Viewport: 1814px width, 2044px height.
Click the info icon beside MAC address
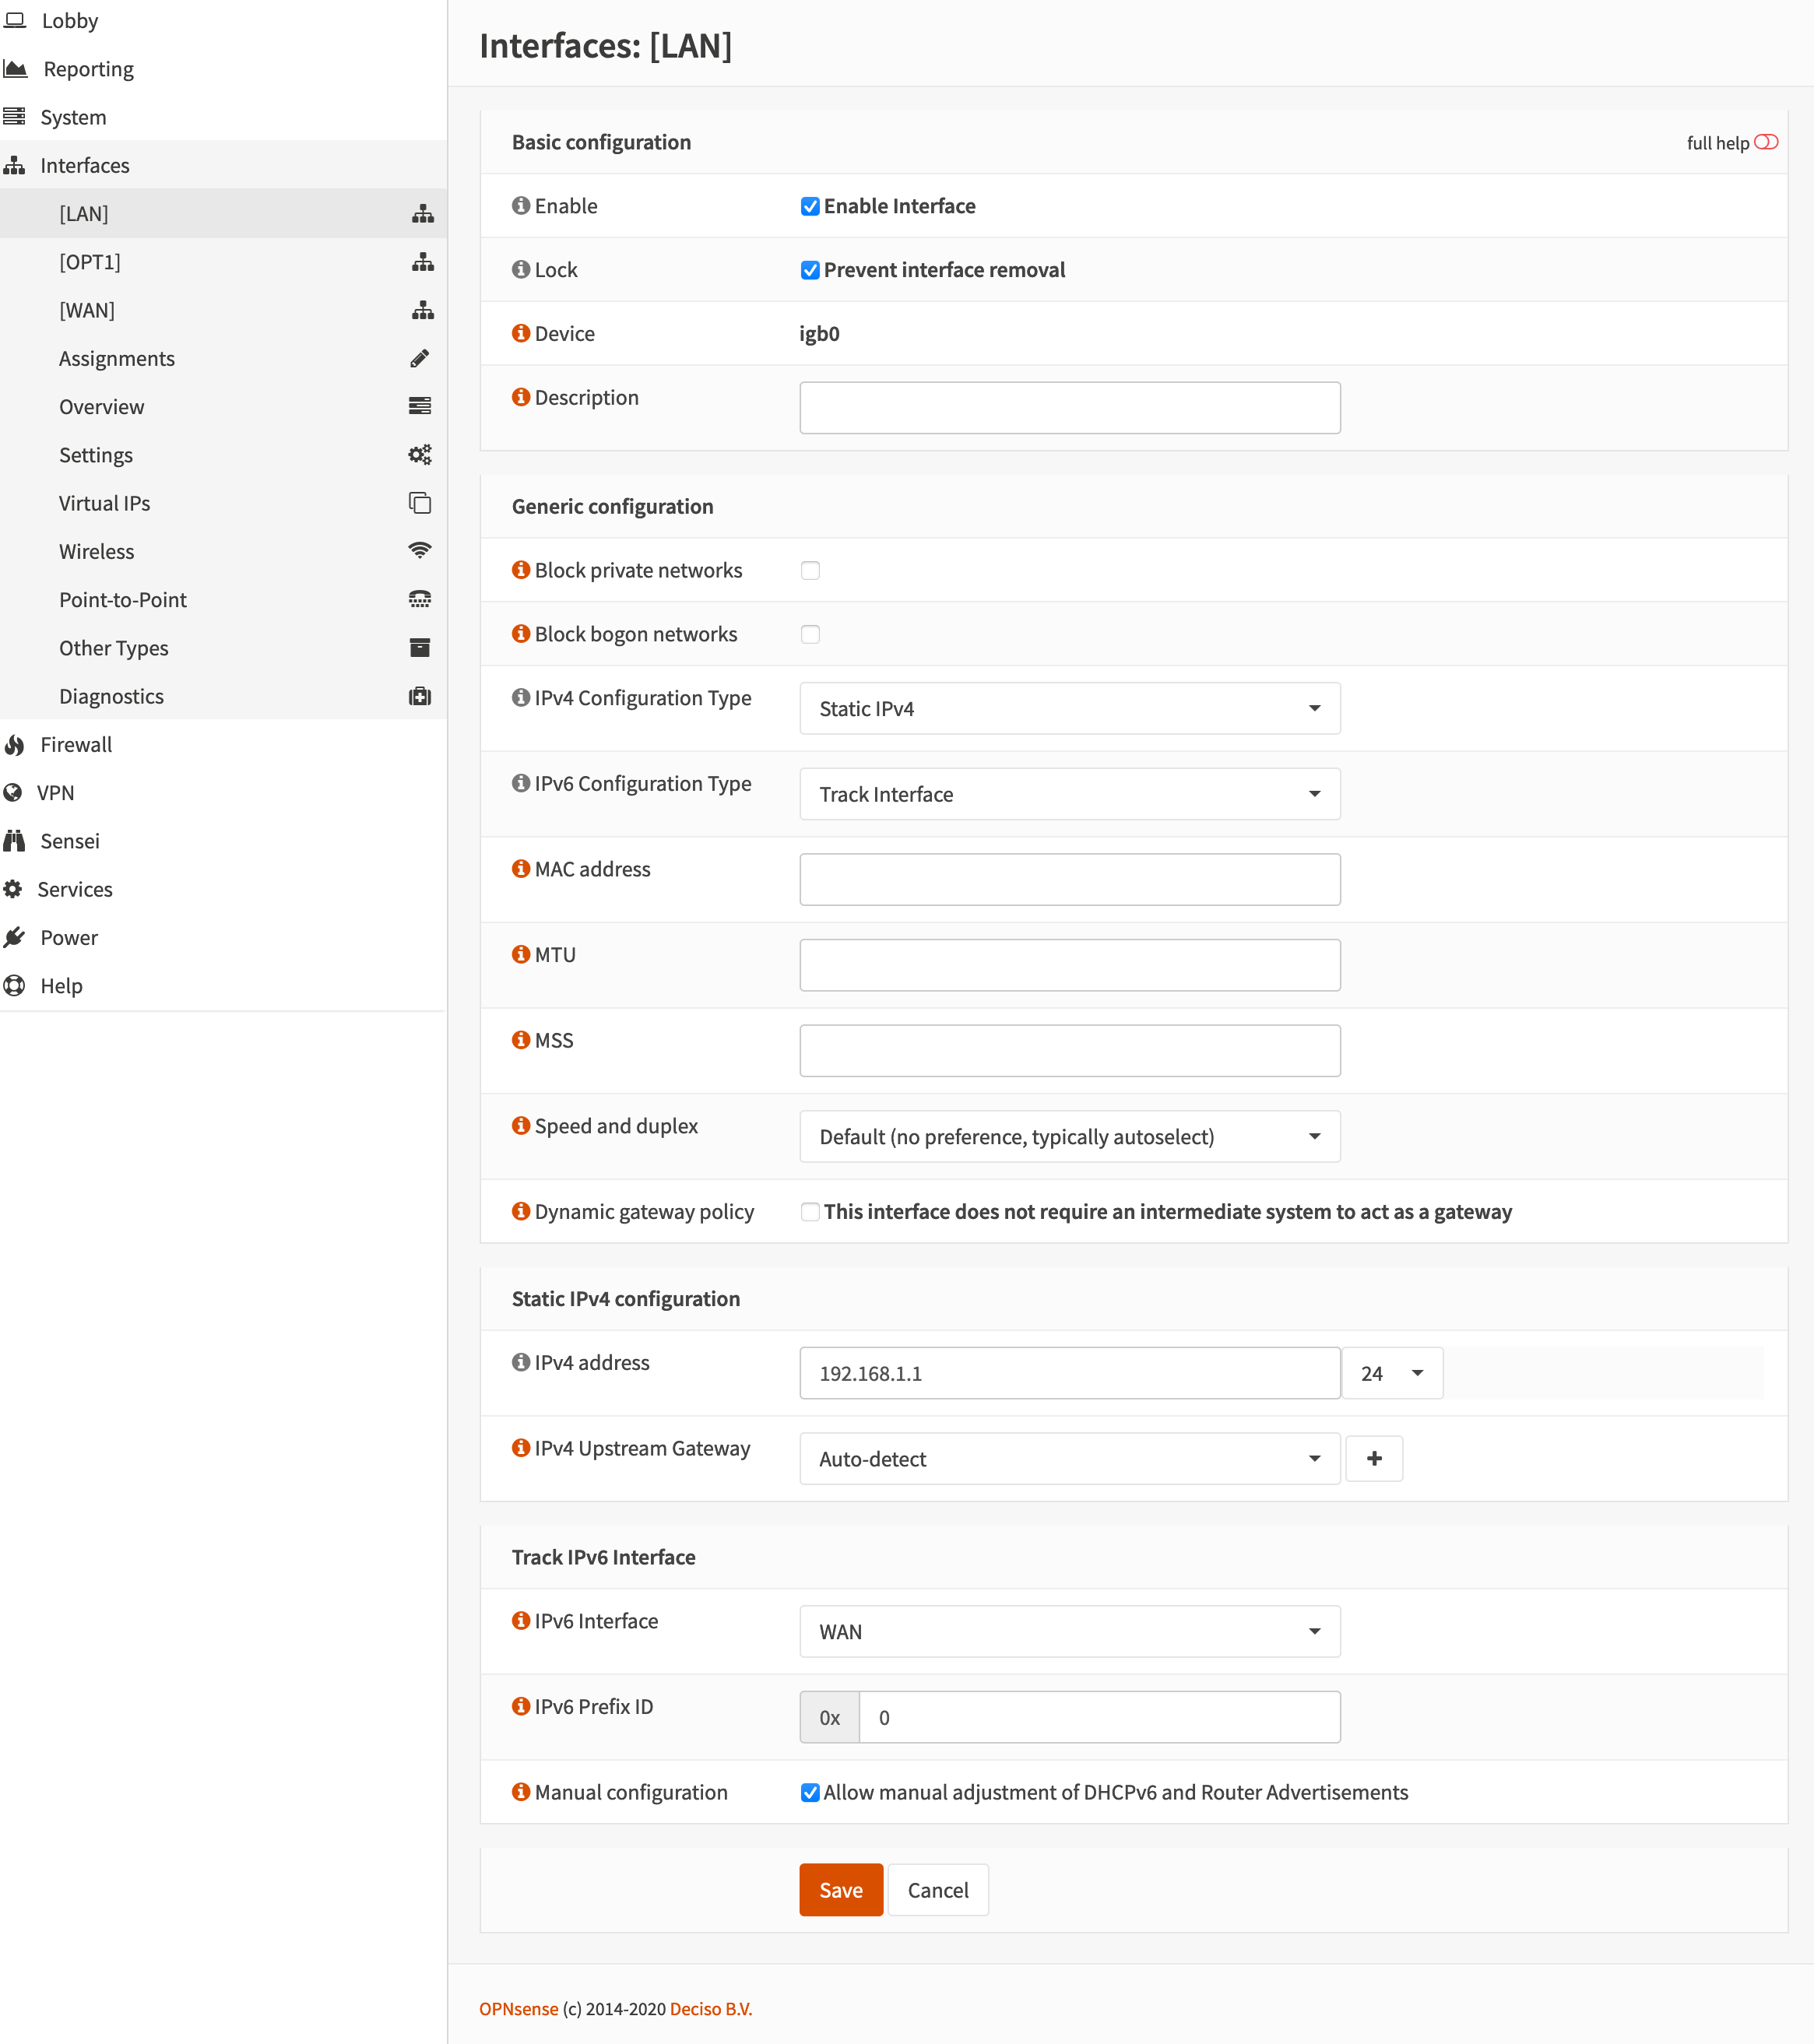(x=521, y=869)
